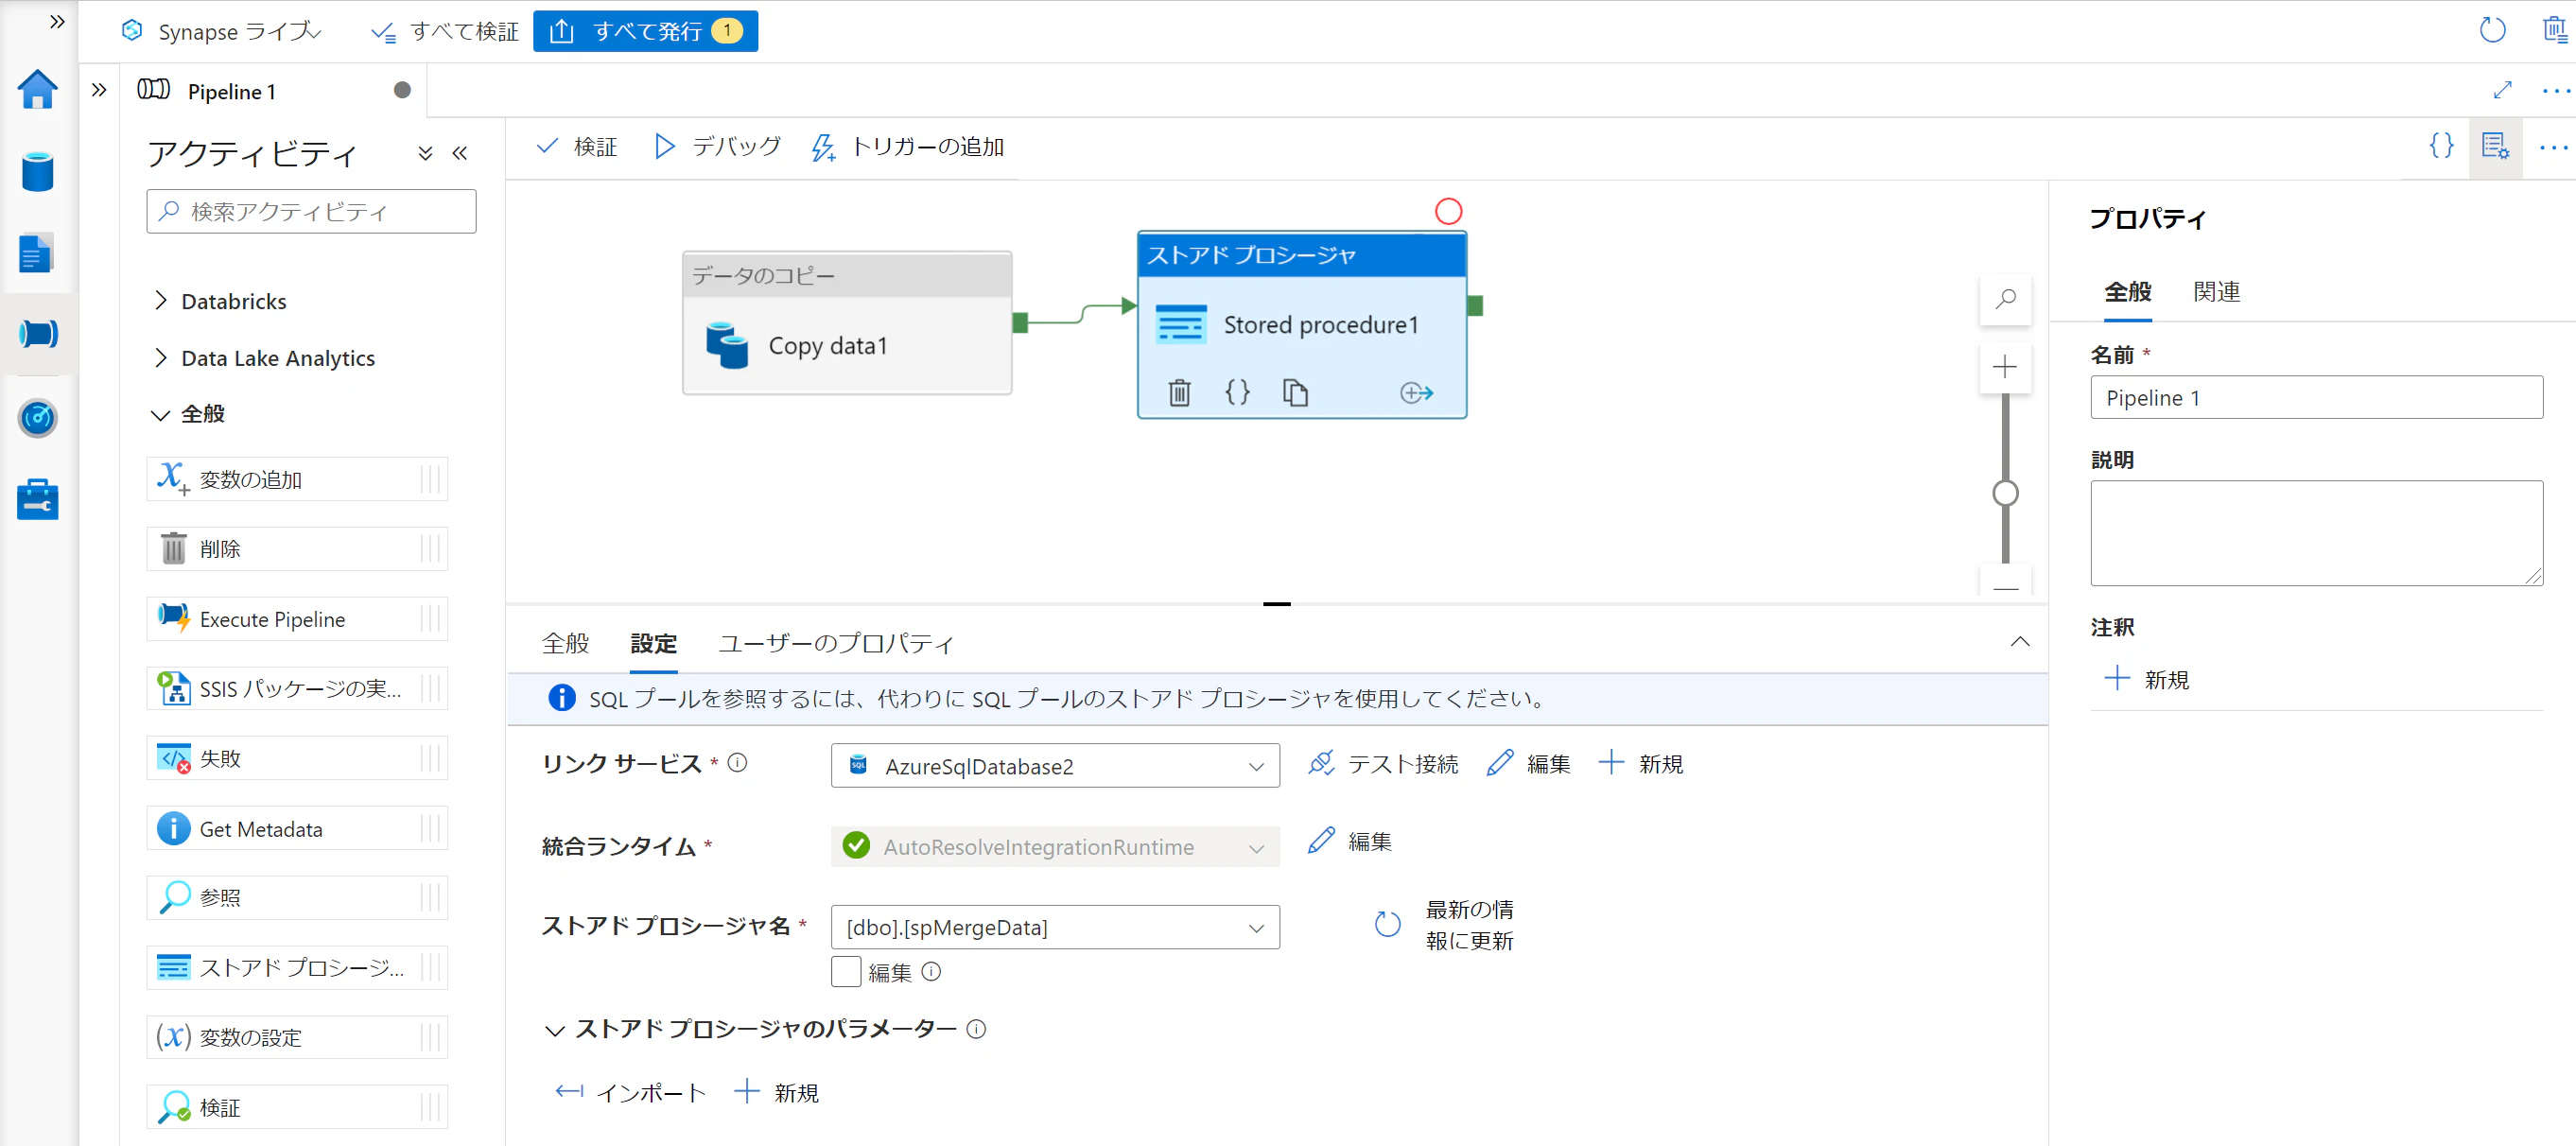Click the expand-to-fullscreen arrow icon
The image size is (2576, 1146).
tap(2503, 90)
